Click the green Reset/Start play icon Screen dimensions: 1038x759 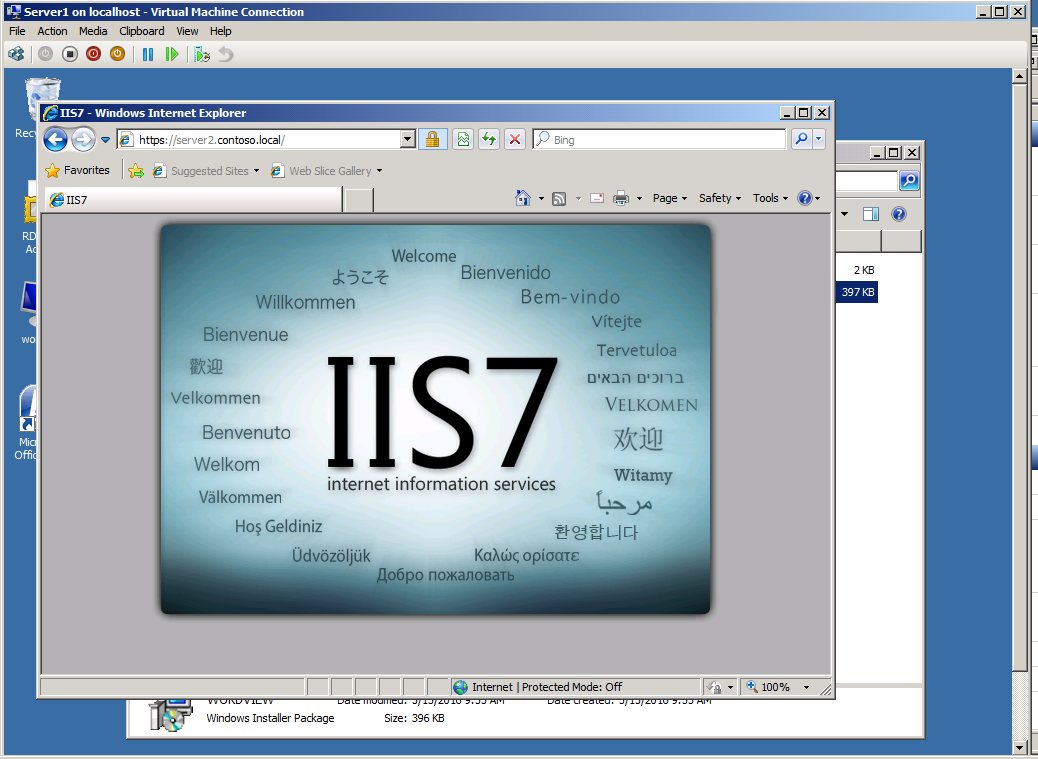[x=171, y=54]
